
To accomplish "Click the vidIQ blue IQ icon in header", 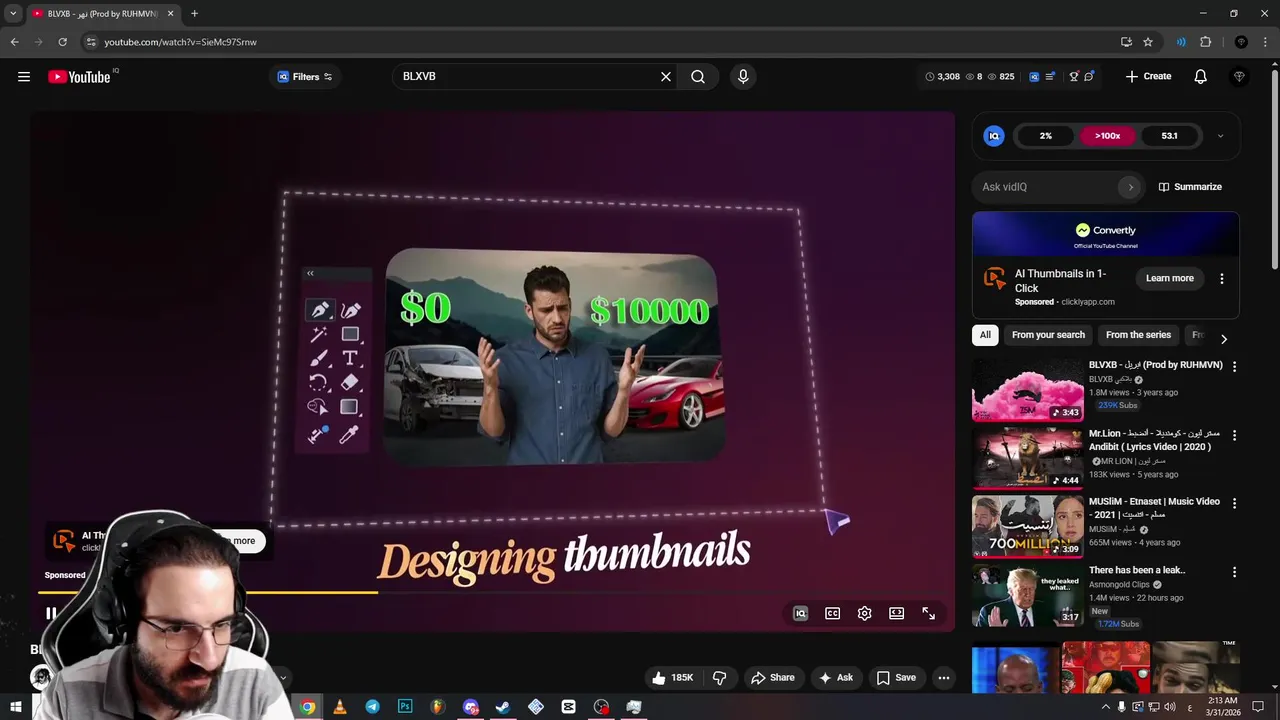I will click(1035, 76).
